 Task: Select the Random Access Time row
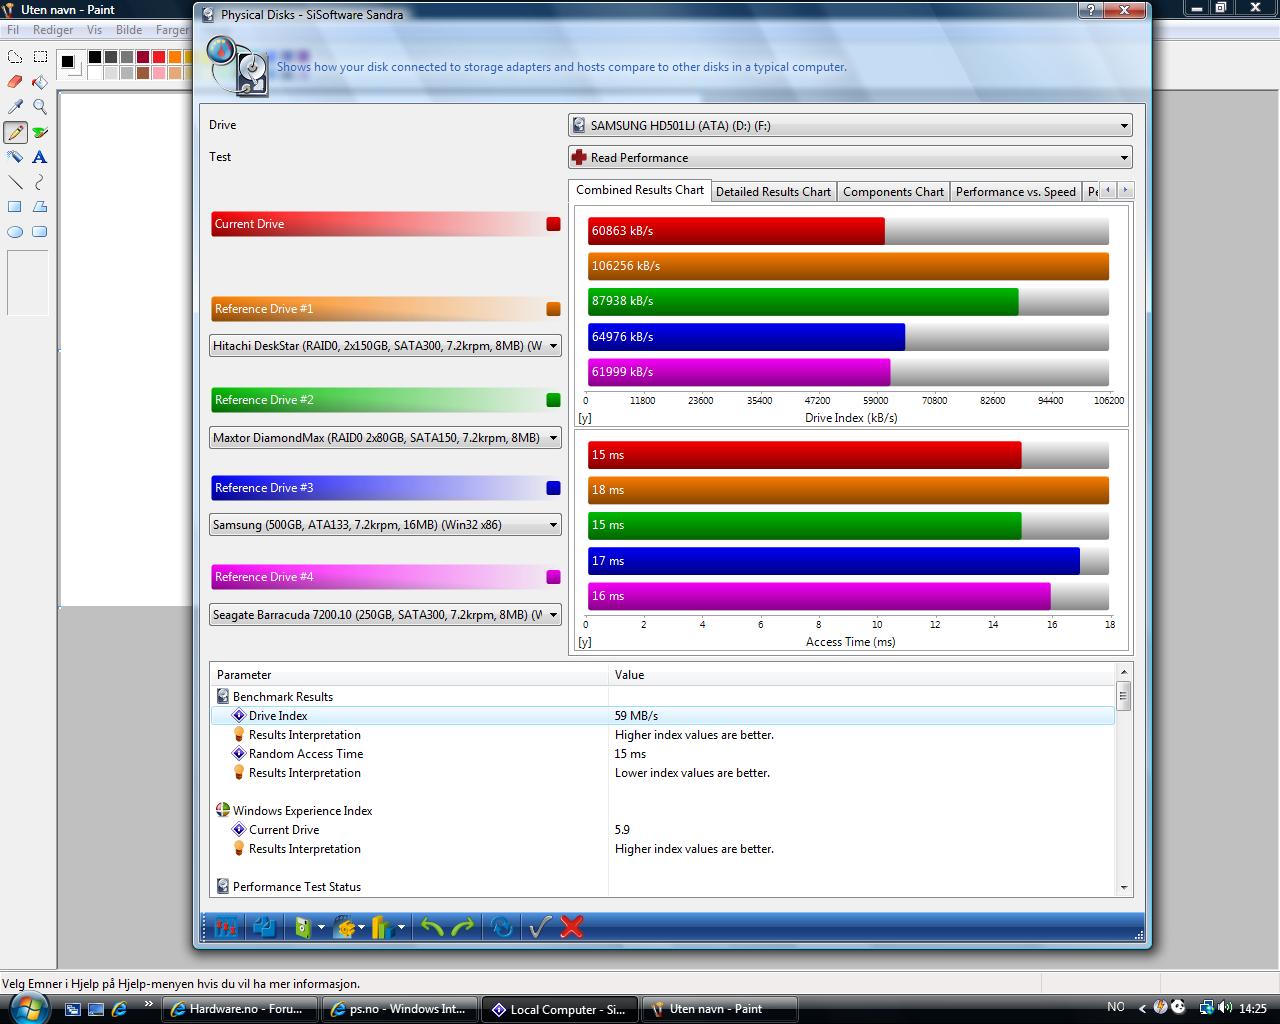coord(663,754)
